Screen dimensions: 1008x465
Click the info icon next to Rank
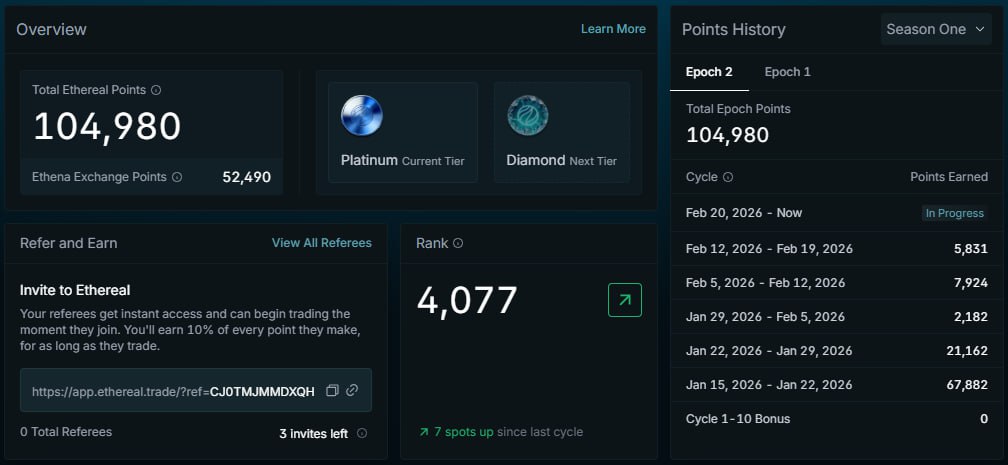tap(458, 243)
